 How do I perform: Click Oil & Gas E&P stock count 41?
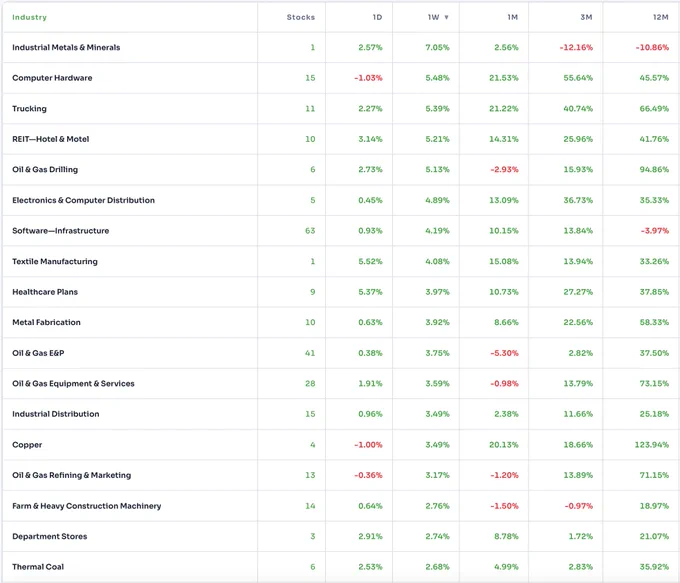tap(310, 353)
